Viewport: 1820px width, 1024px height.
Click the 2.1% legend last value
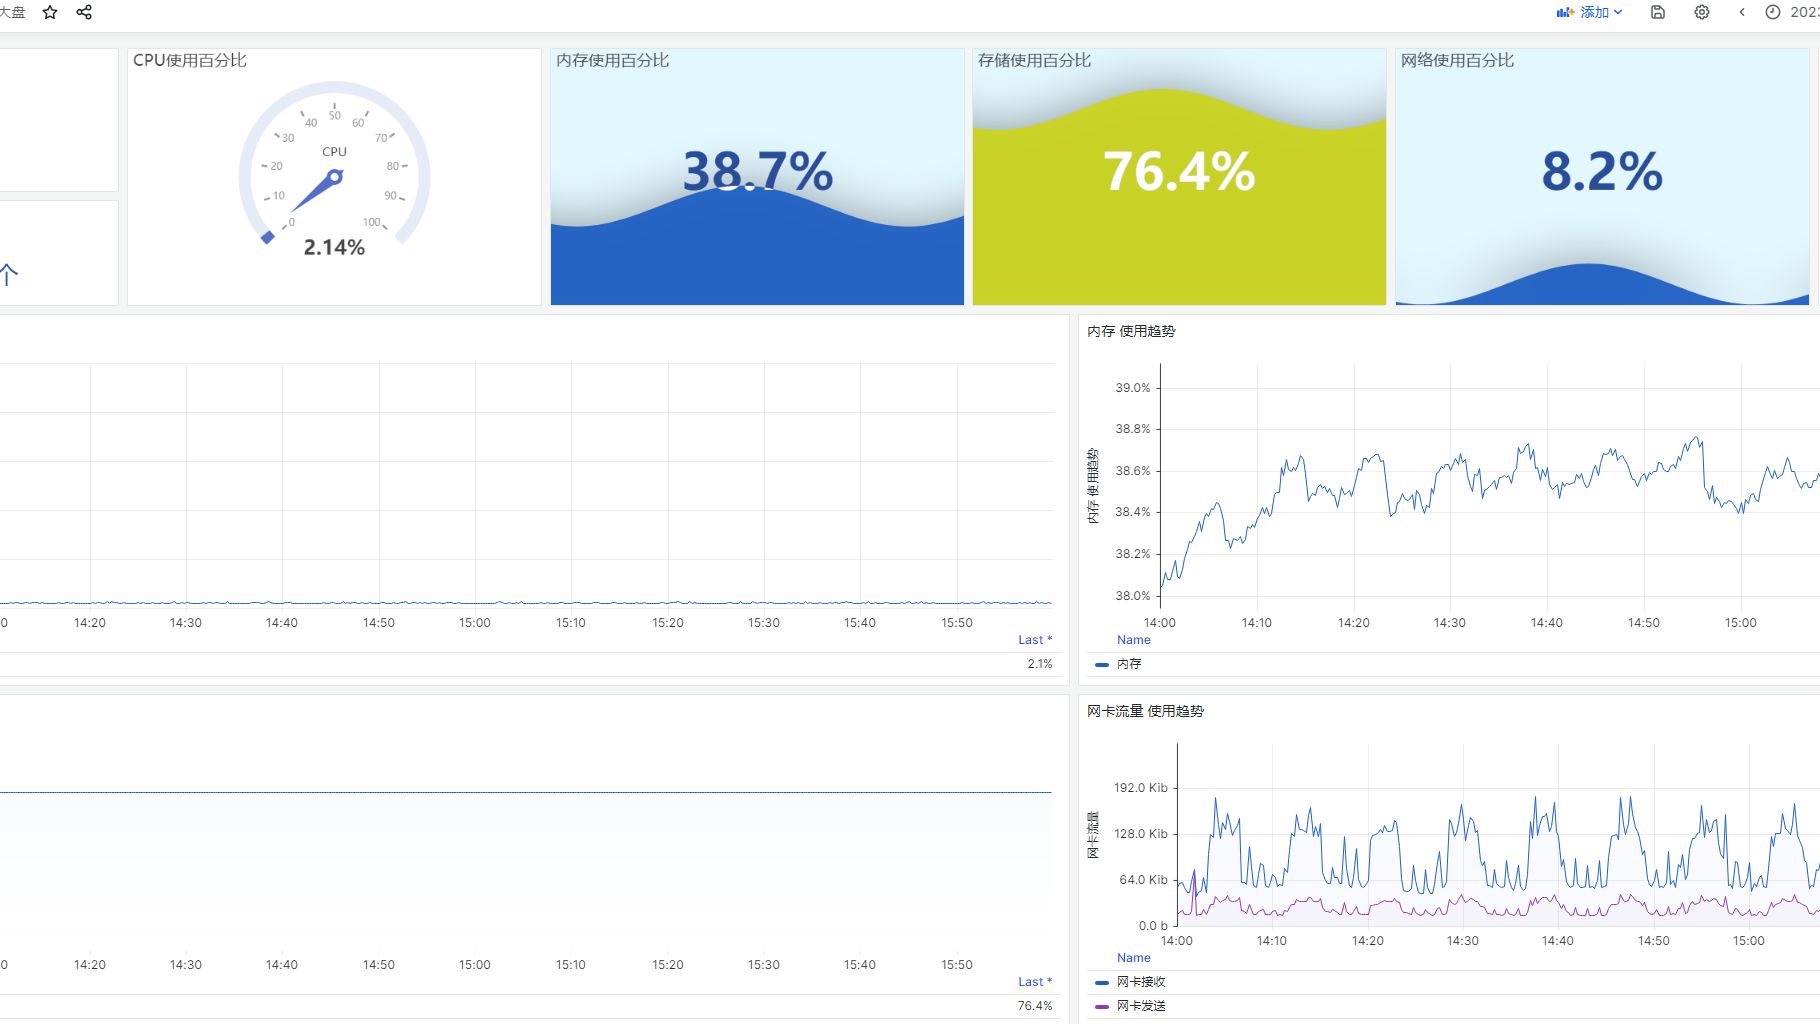pos(1040,664)
